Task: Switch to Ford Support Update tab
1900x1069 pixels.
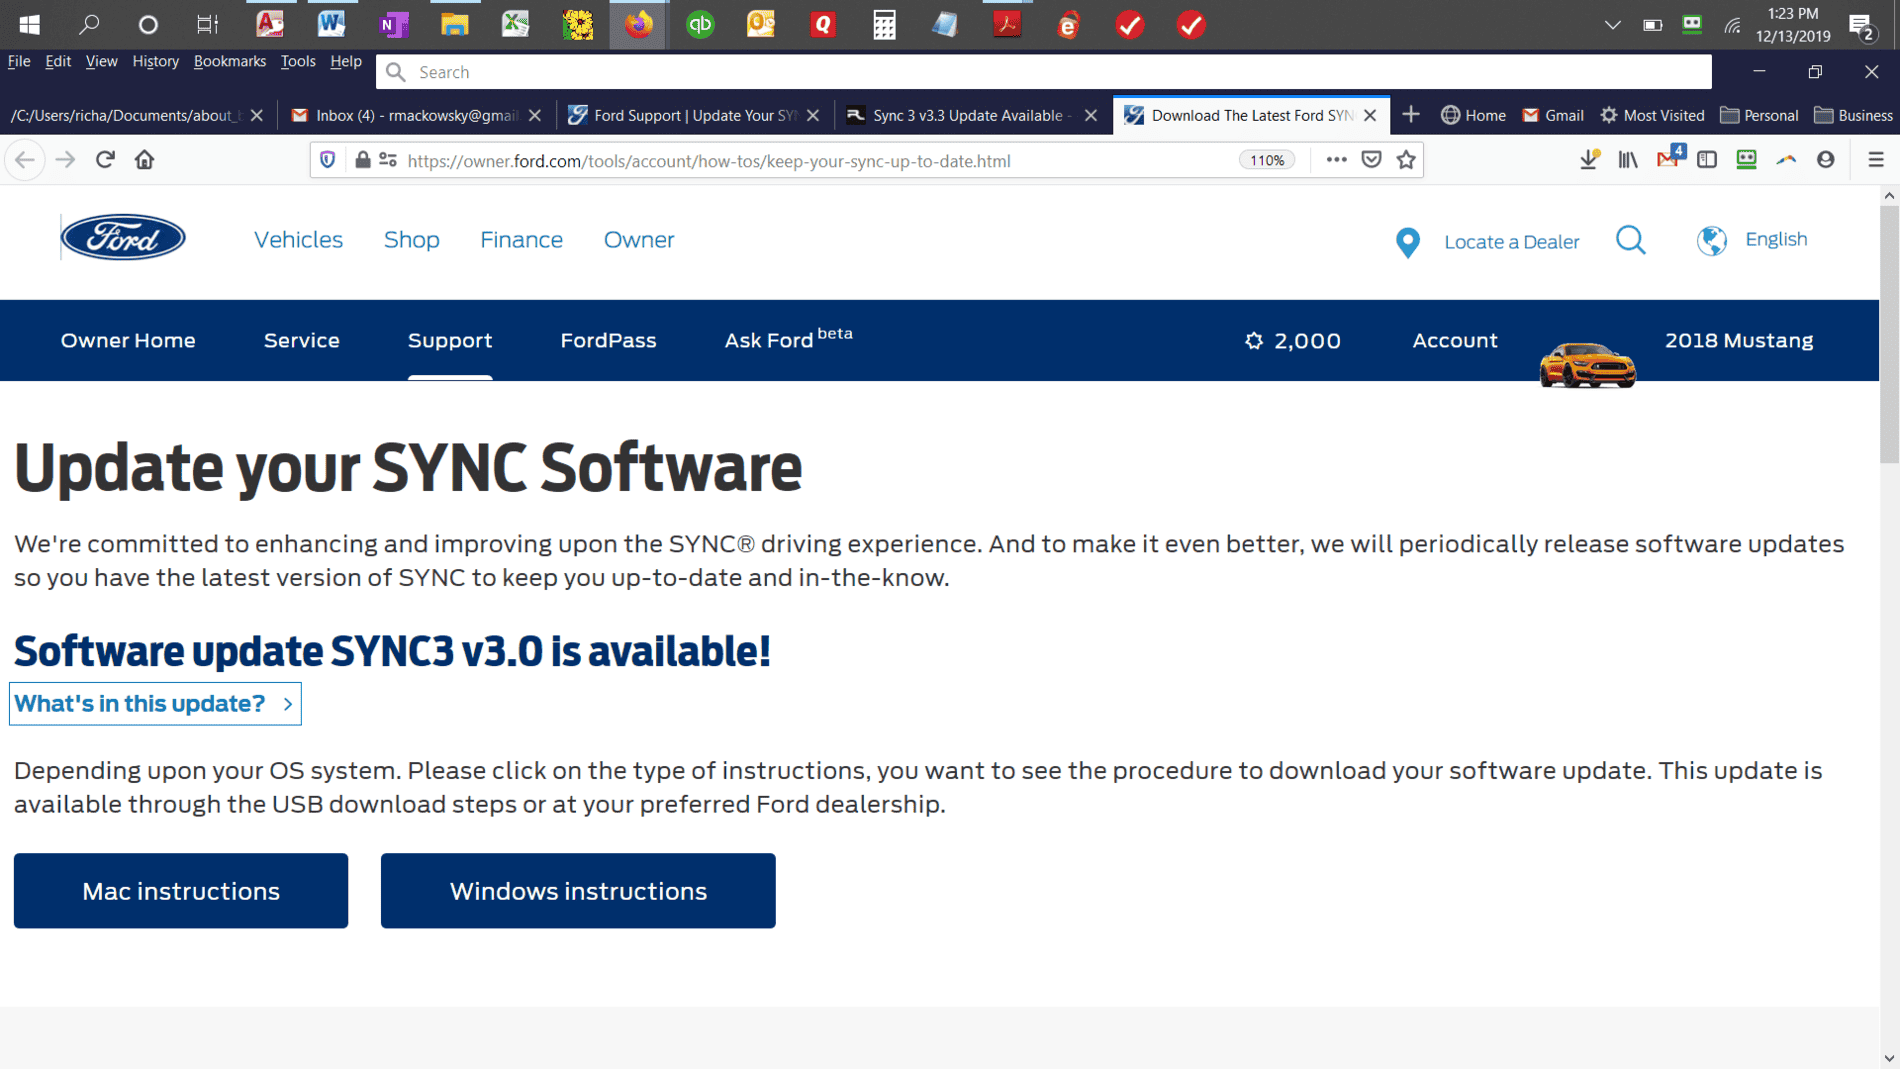Action: [695, 115]
